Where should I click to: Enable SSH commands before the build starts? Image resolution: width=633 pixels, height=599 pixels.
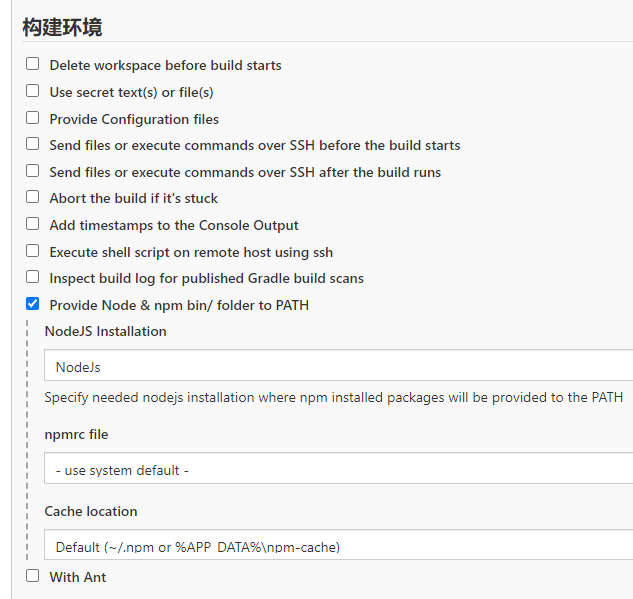(33, 144)
